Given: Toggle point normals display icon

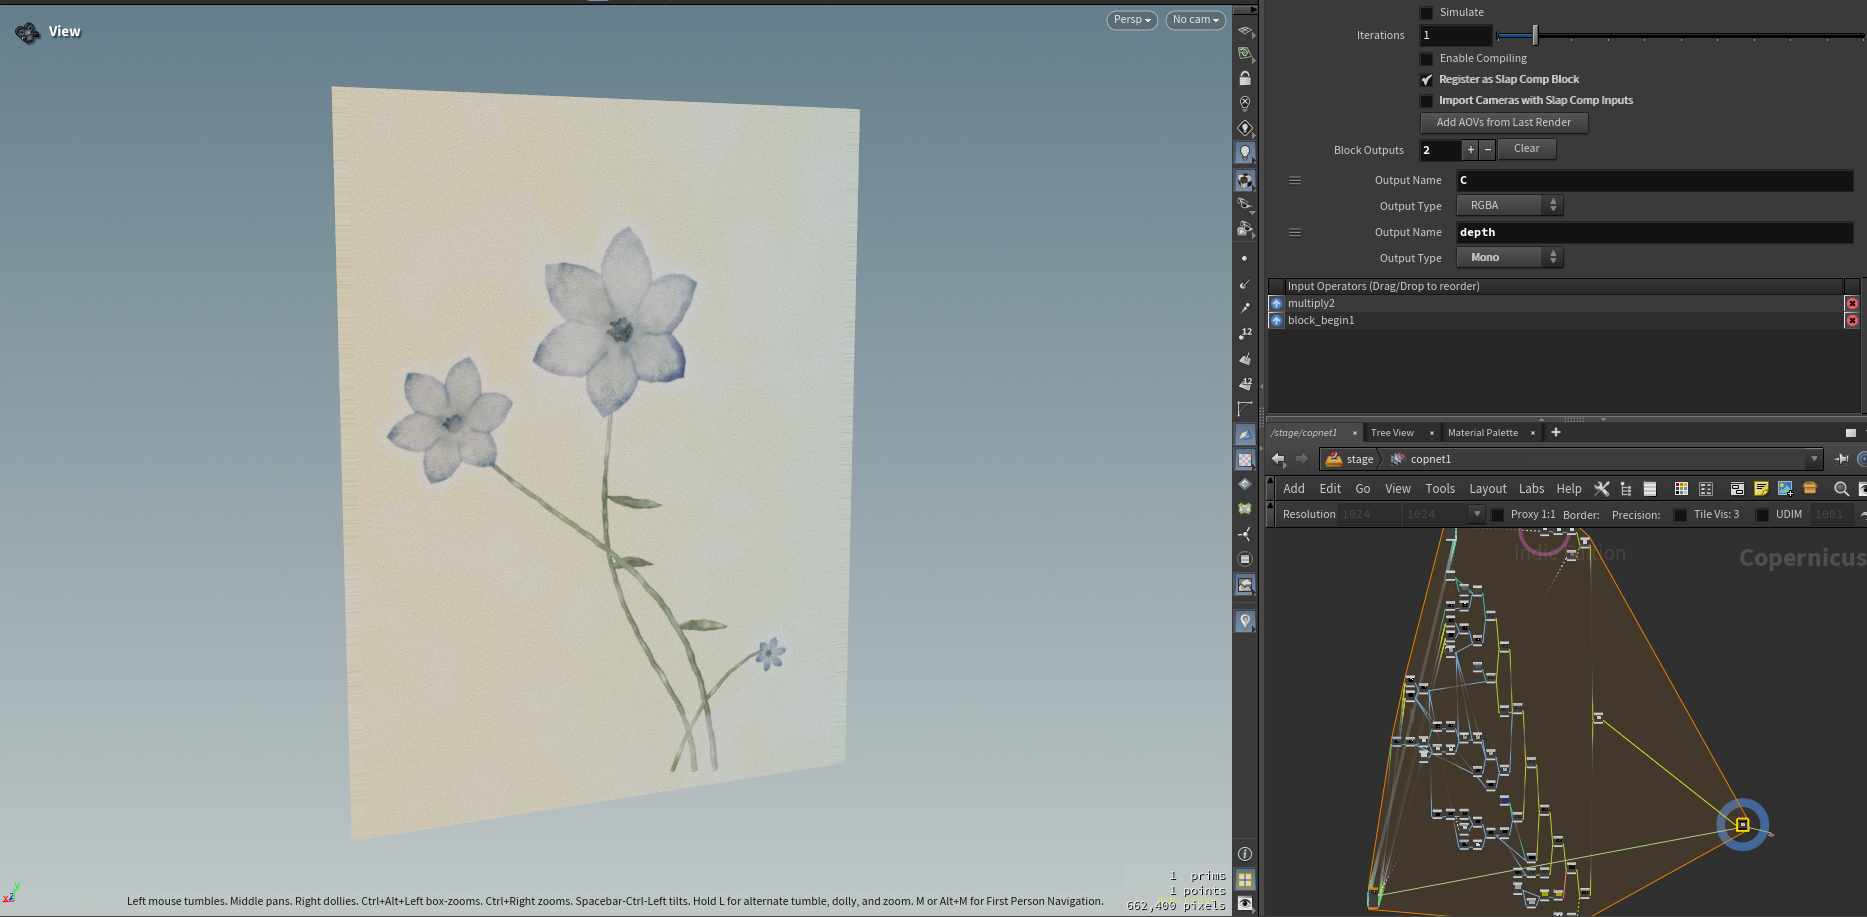Looking at the screenshot, I should tap(1245, 284).
